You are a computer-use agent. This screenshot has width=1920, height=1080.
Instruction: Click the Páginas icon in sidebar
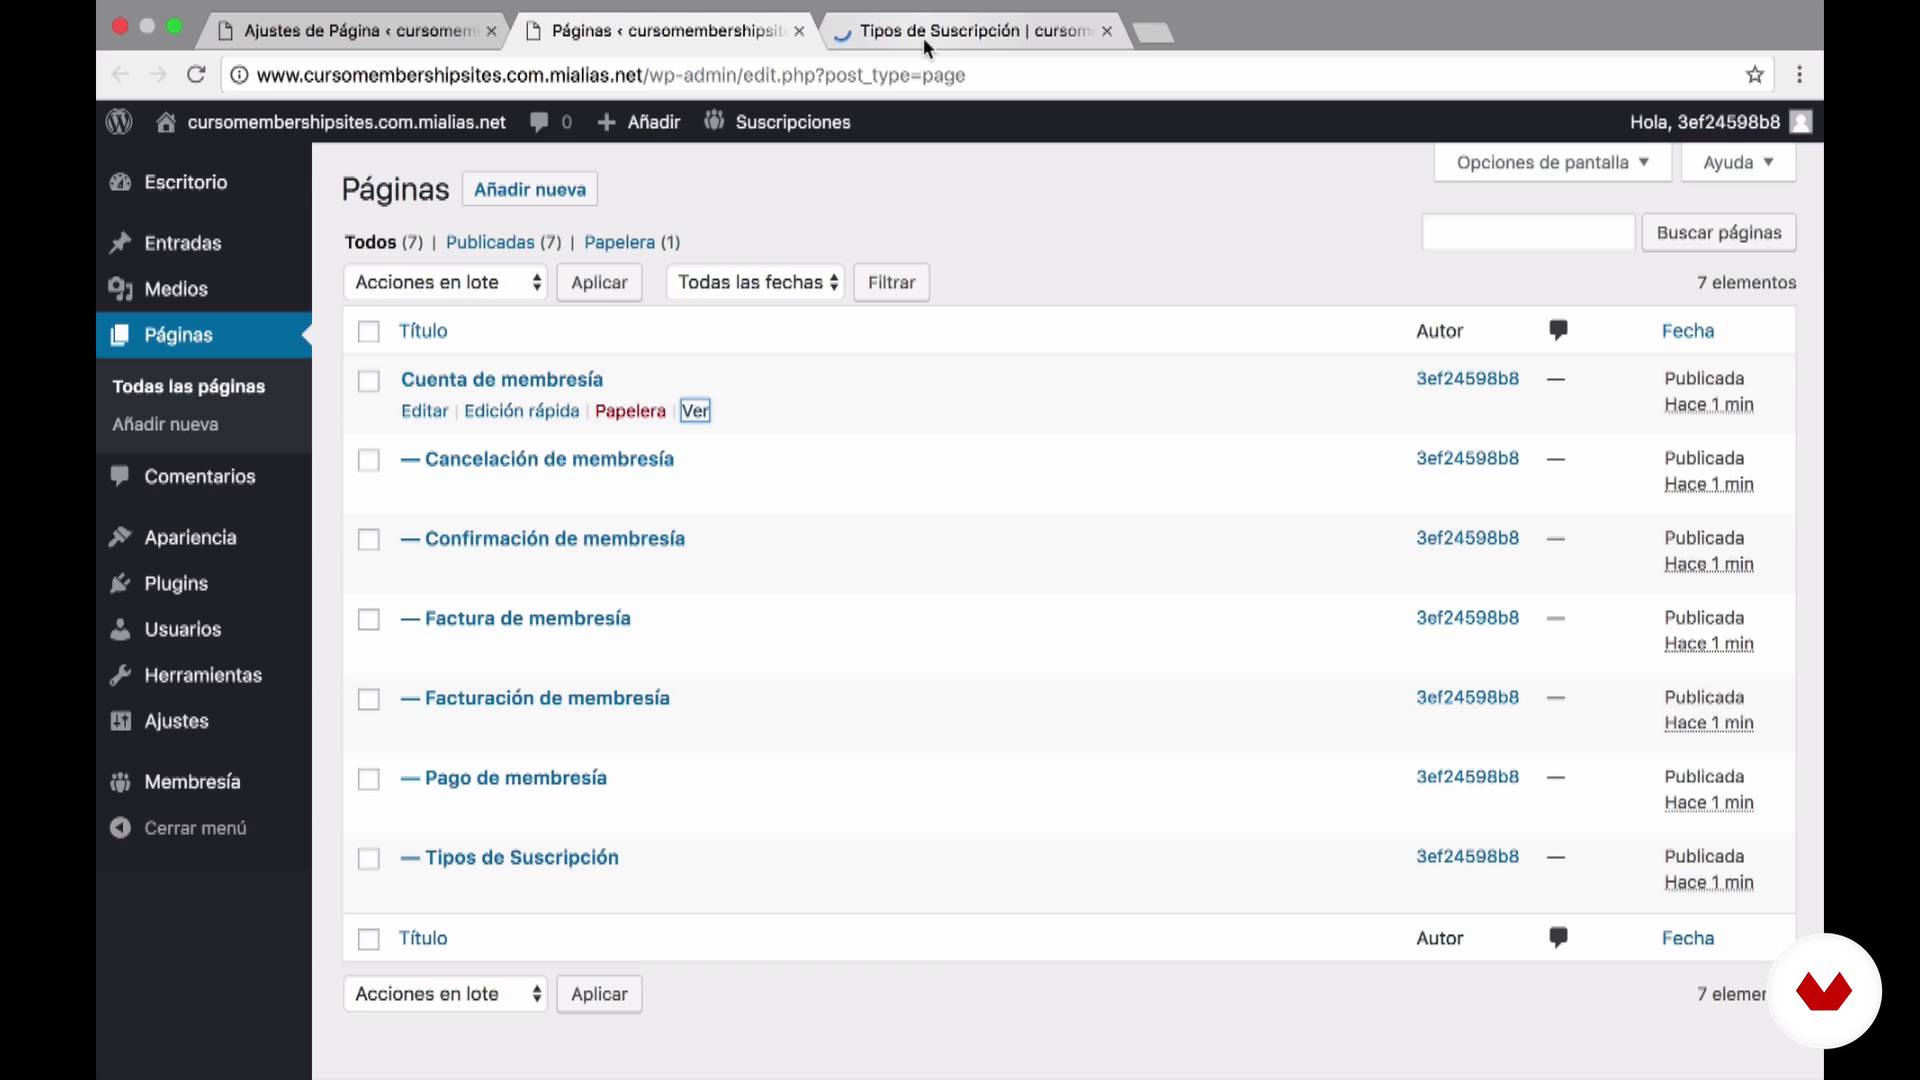coord(121,335)
